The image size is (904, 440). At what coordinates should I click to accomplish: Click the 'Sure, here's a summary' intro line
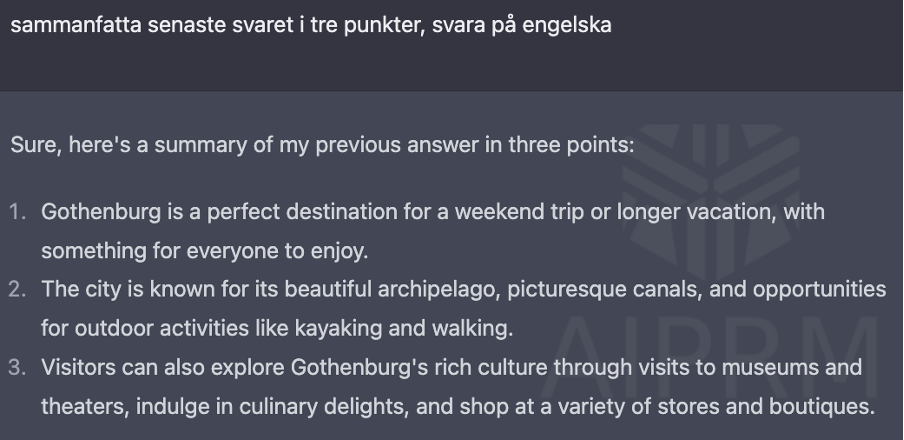[x=322, y=145]
